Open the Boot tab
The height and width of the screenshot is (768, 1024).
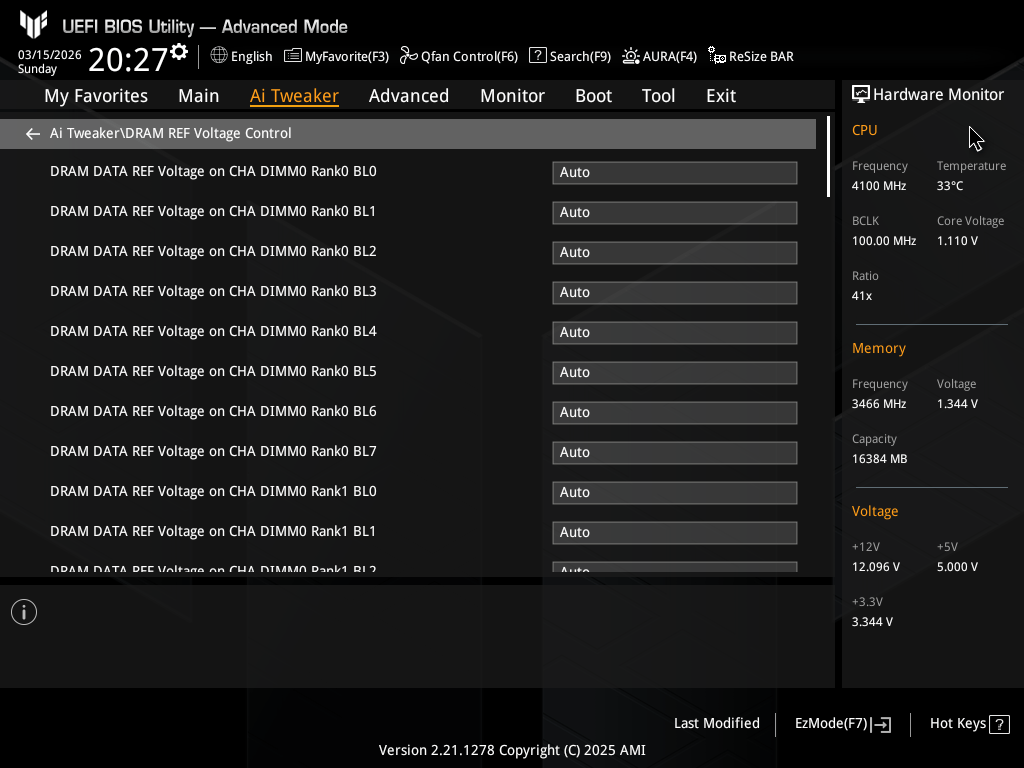click(594, 96)
